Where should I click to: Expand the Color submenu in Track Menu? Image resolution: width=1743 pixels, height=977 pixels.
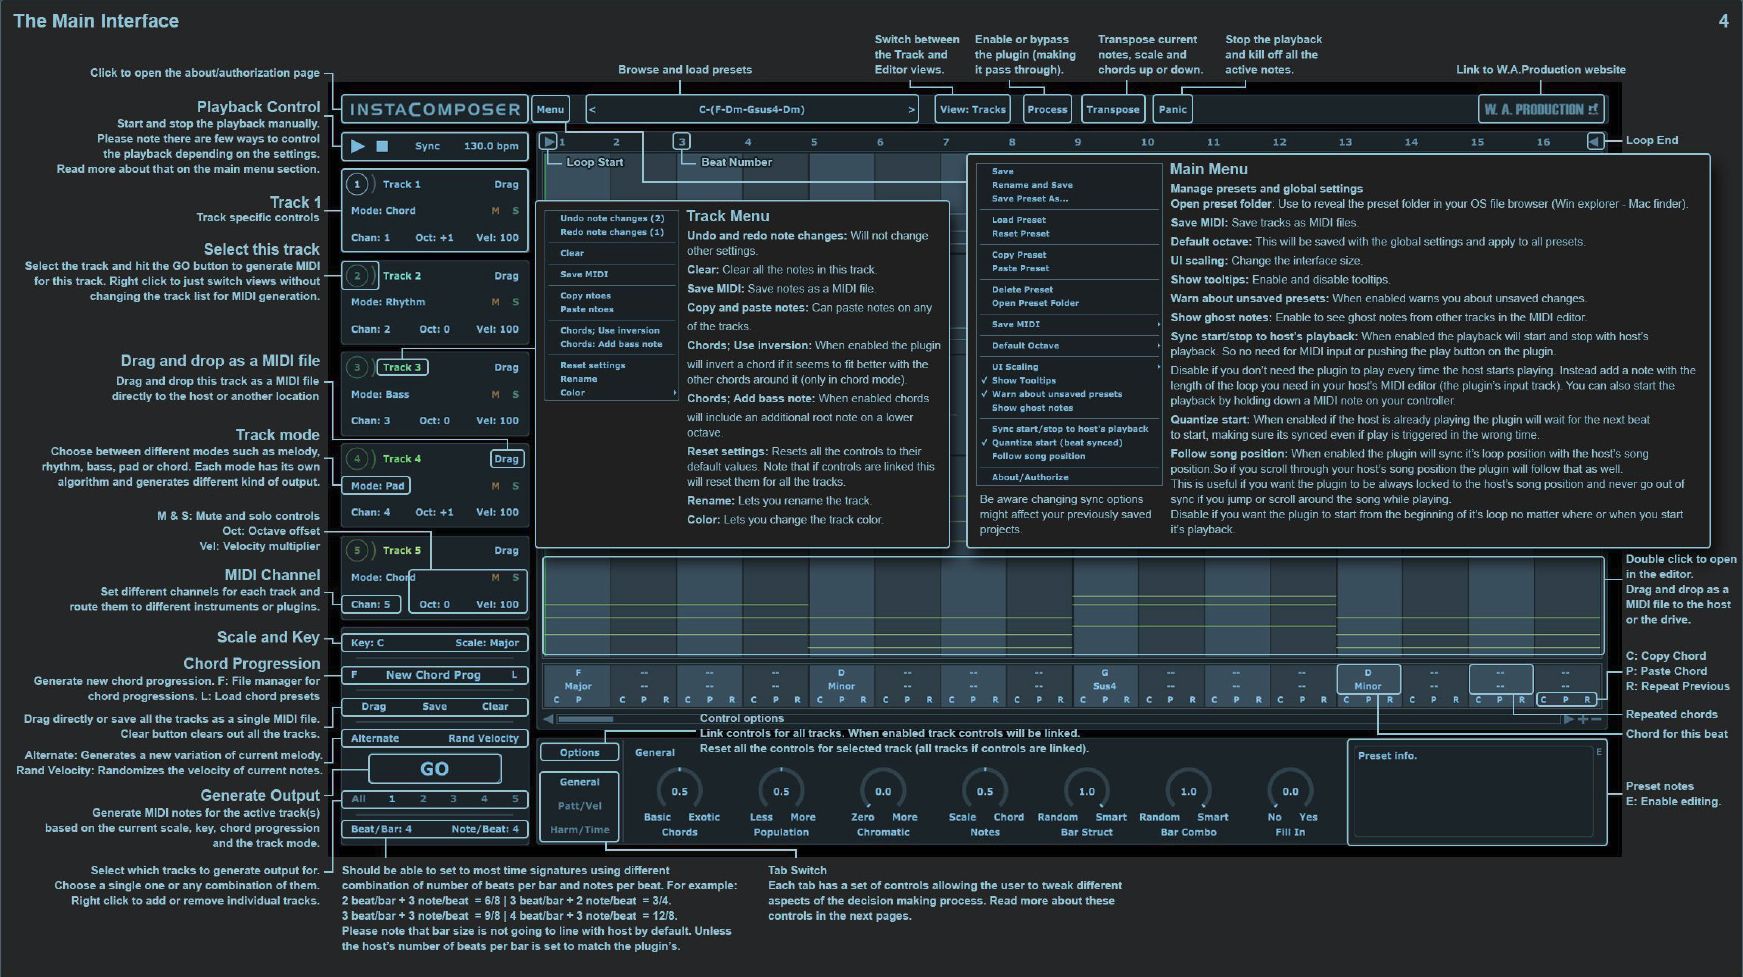click(612, 393)
